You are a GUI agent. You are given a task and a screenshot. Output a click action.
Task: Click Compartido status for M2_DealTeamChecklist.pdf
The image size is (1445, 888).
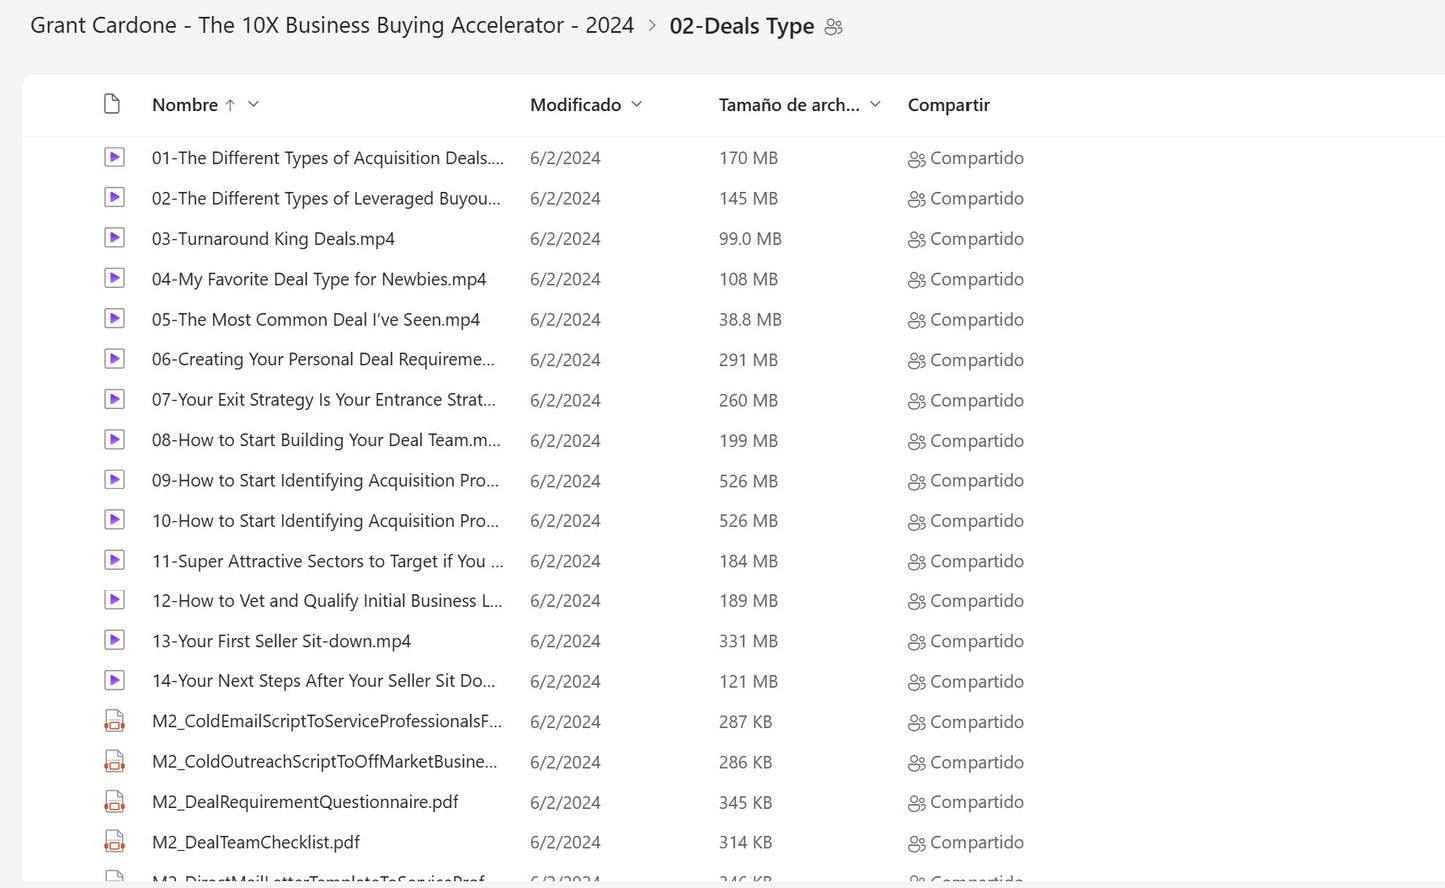click(x=976, y=842)
